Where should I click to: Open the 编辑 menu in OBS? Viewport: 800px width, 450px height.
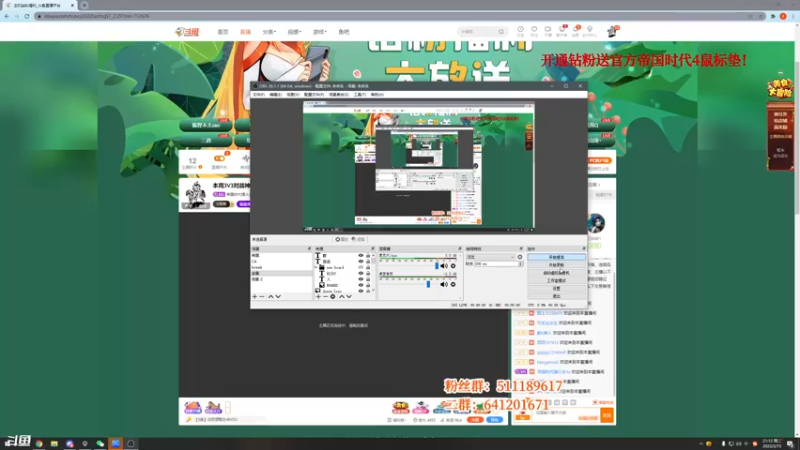tap(276, 95)
